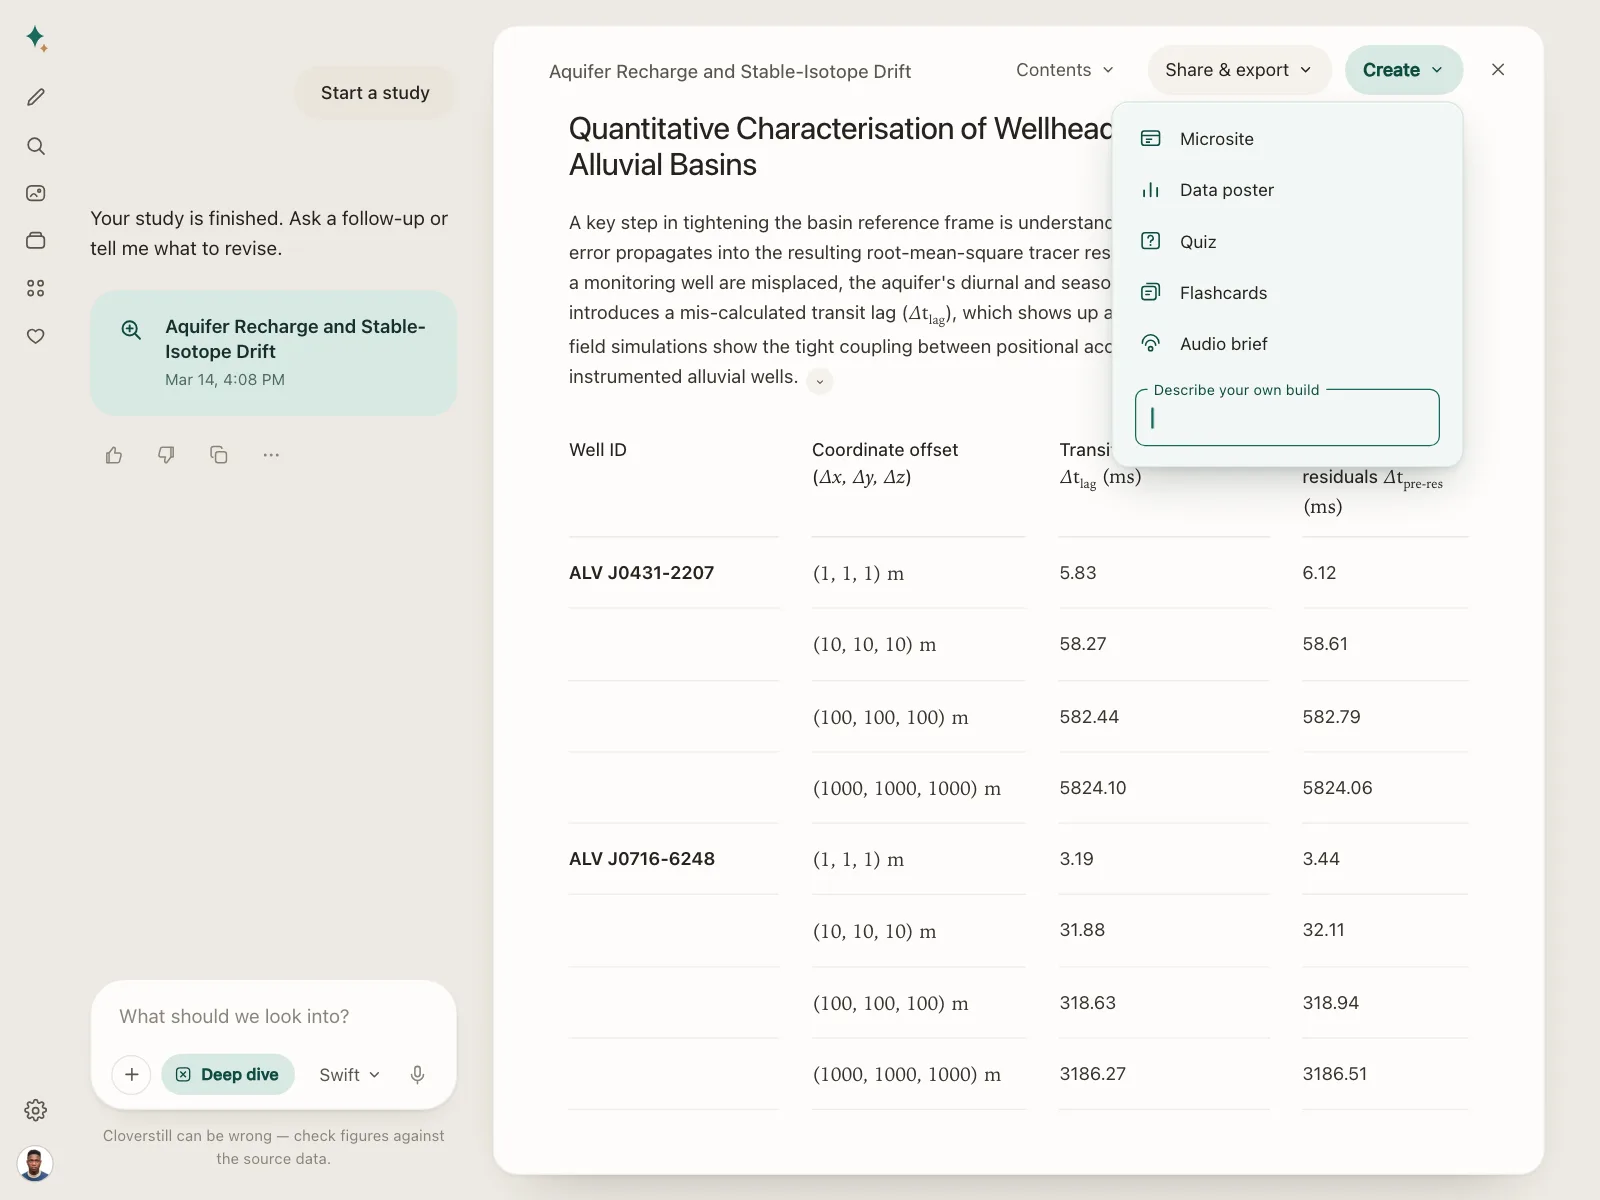The image size is (1600, 1200).
Task: Add attachment with plus button
Action: click(132, 1075)
